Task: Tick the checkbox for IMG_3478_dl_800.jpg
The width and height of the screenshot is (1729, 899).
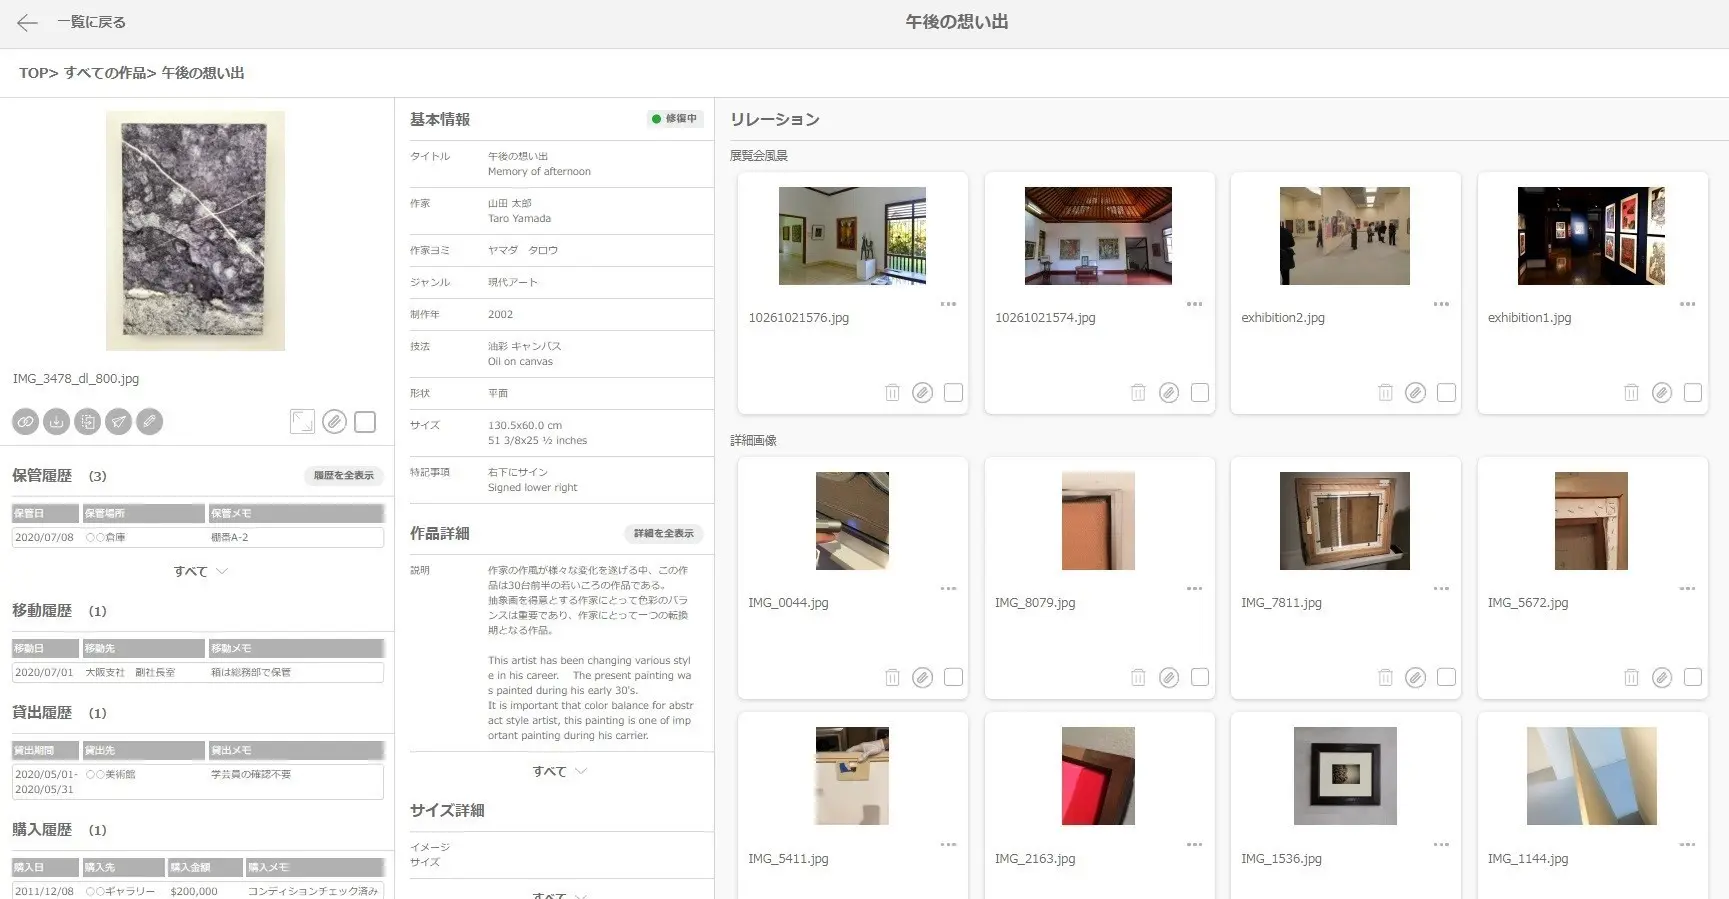Action: [x=366, y=422]
